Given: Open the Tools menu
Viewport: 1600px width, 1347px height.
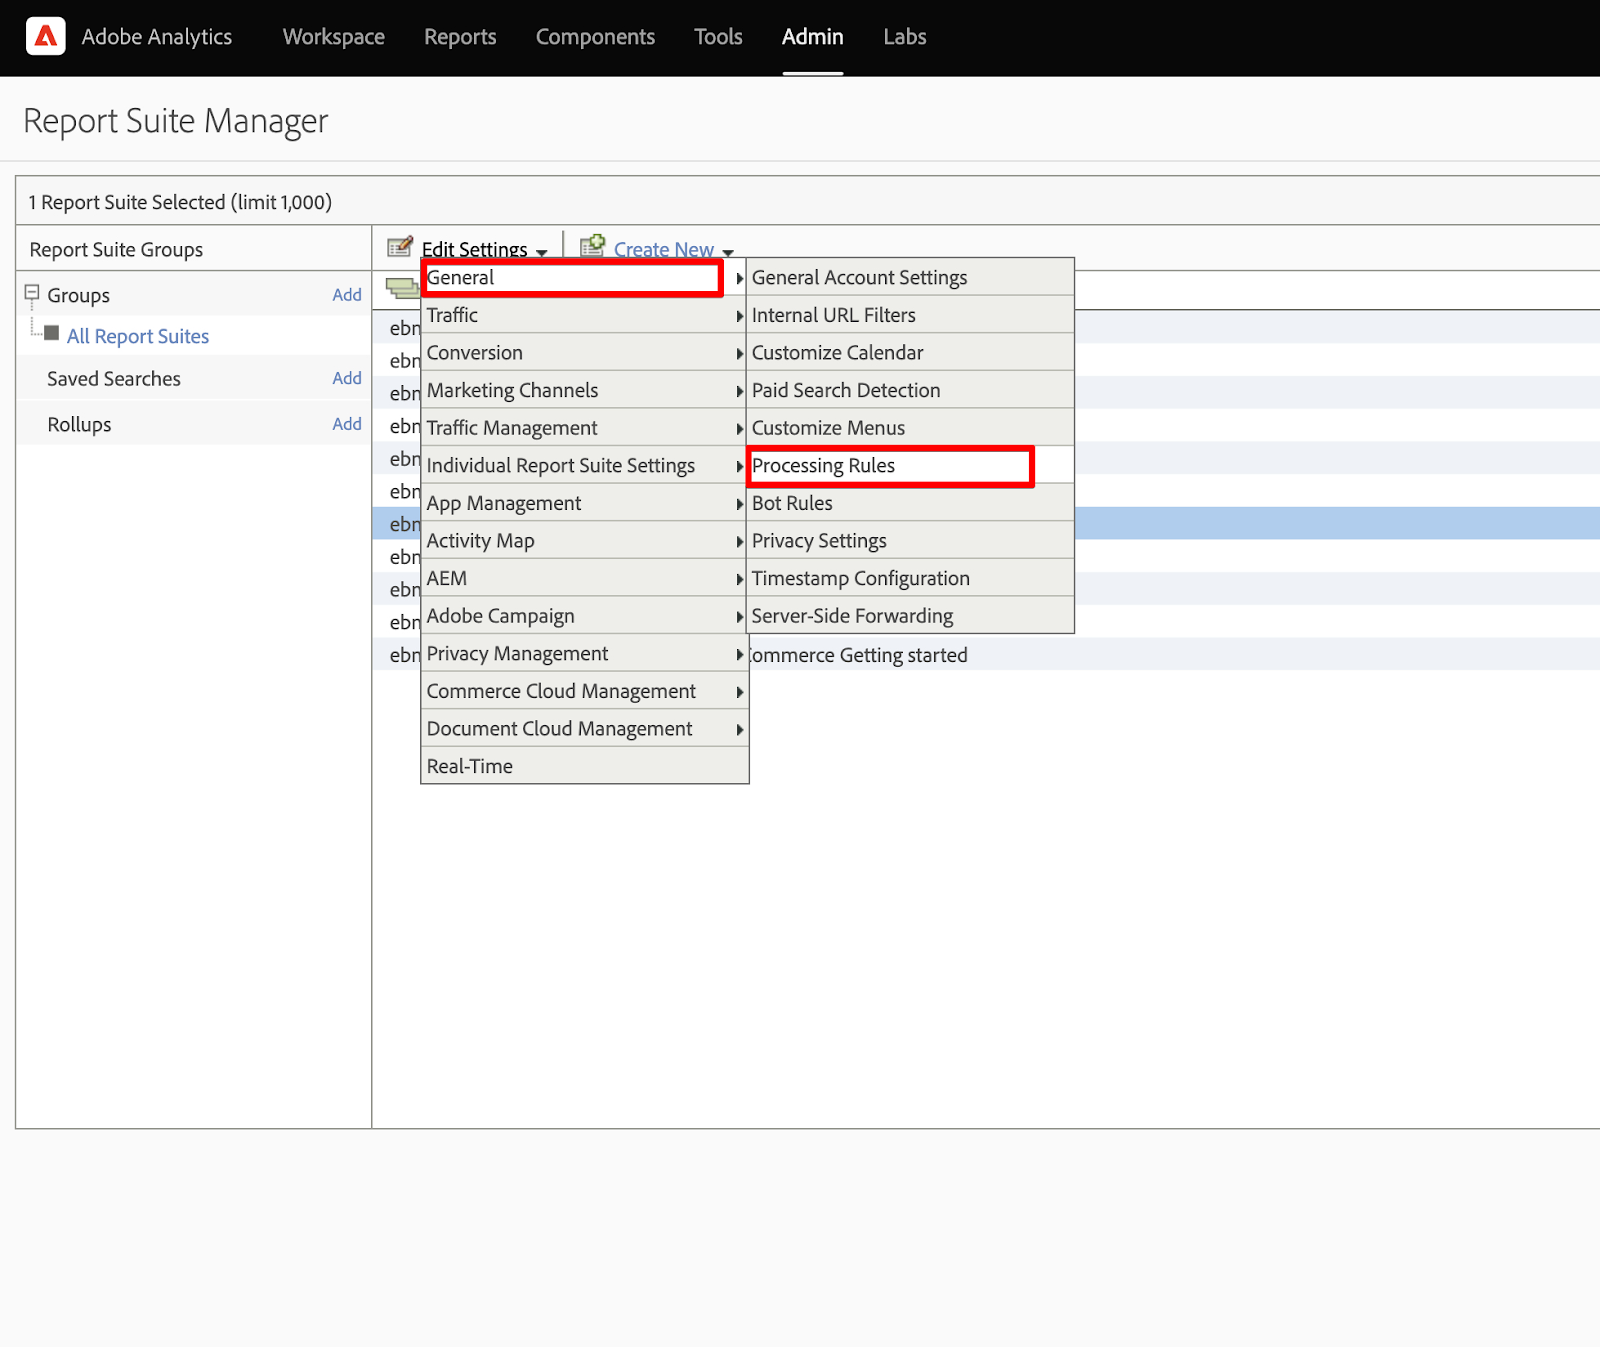Looking at the screenshot, I should point(718,37).
